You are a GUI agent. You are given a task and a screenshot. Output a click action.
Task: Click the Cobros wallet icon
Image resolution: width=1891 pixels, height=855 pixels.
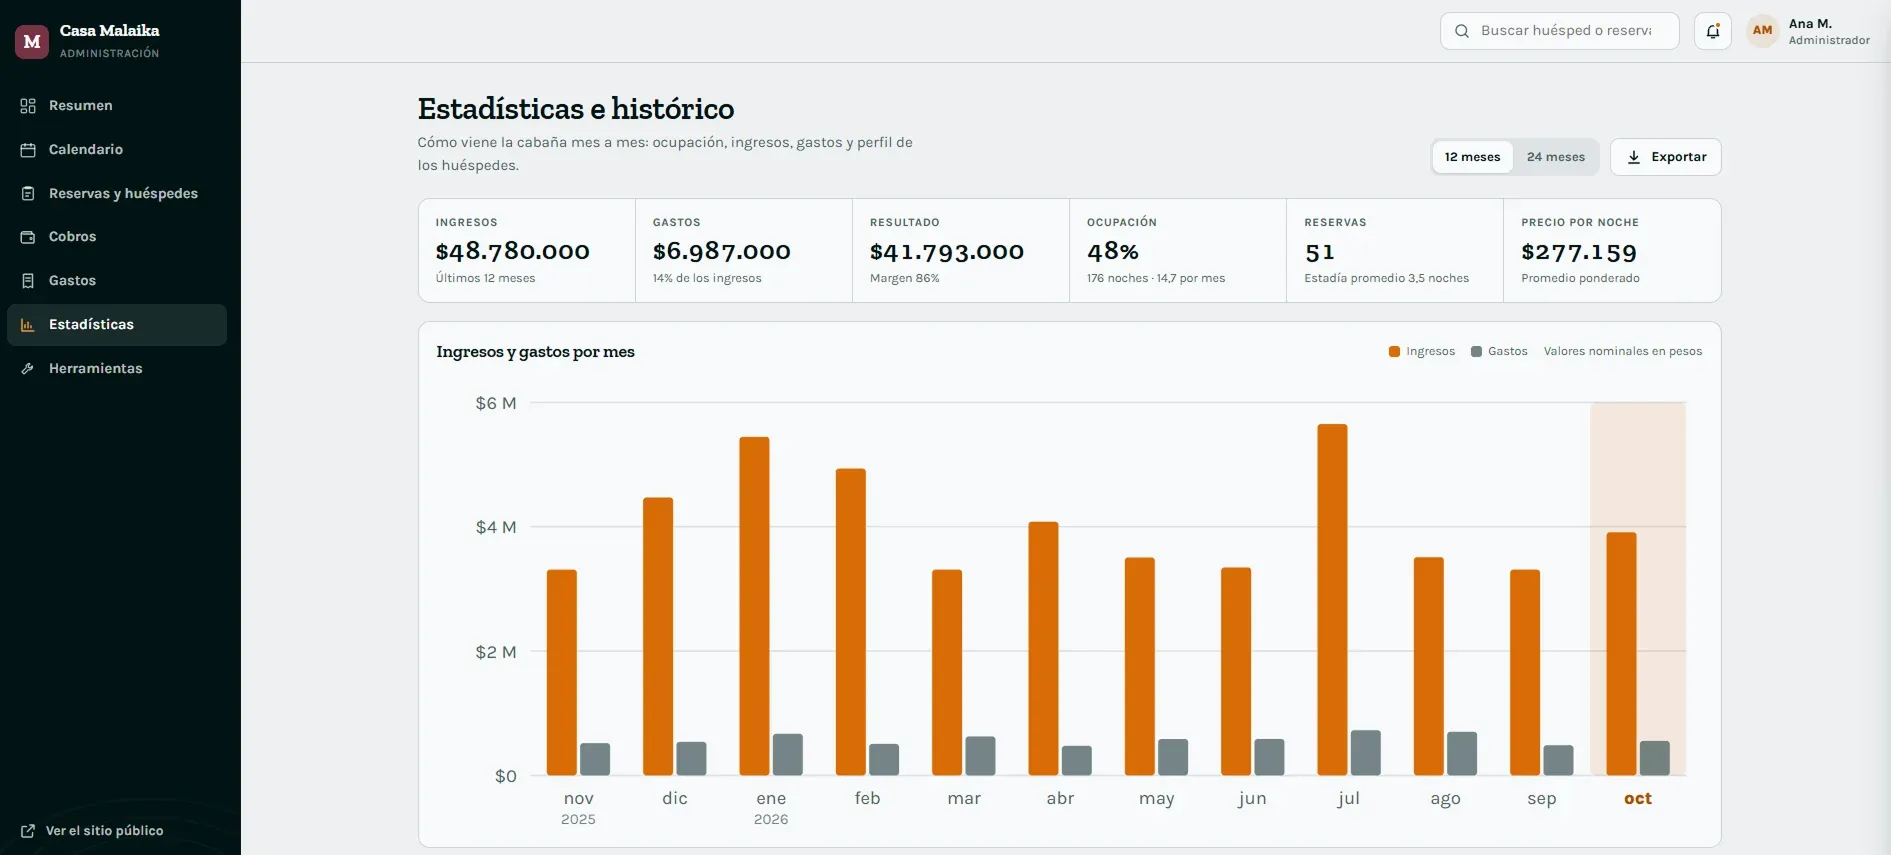pyautogui.click(x=28, y=237)
